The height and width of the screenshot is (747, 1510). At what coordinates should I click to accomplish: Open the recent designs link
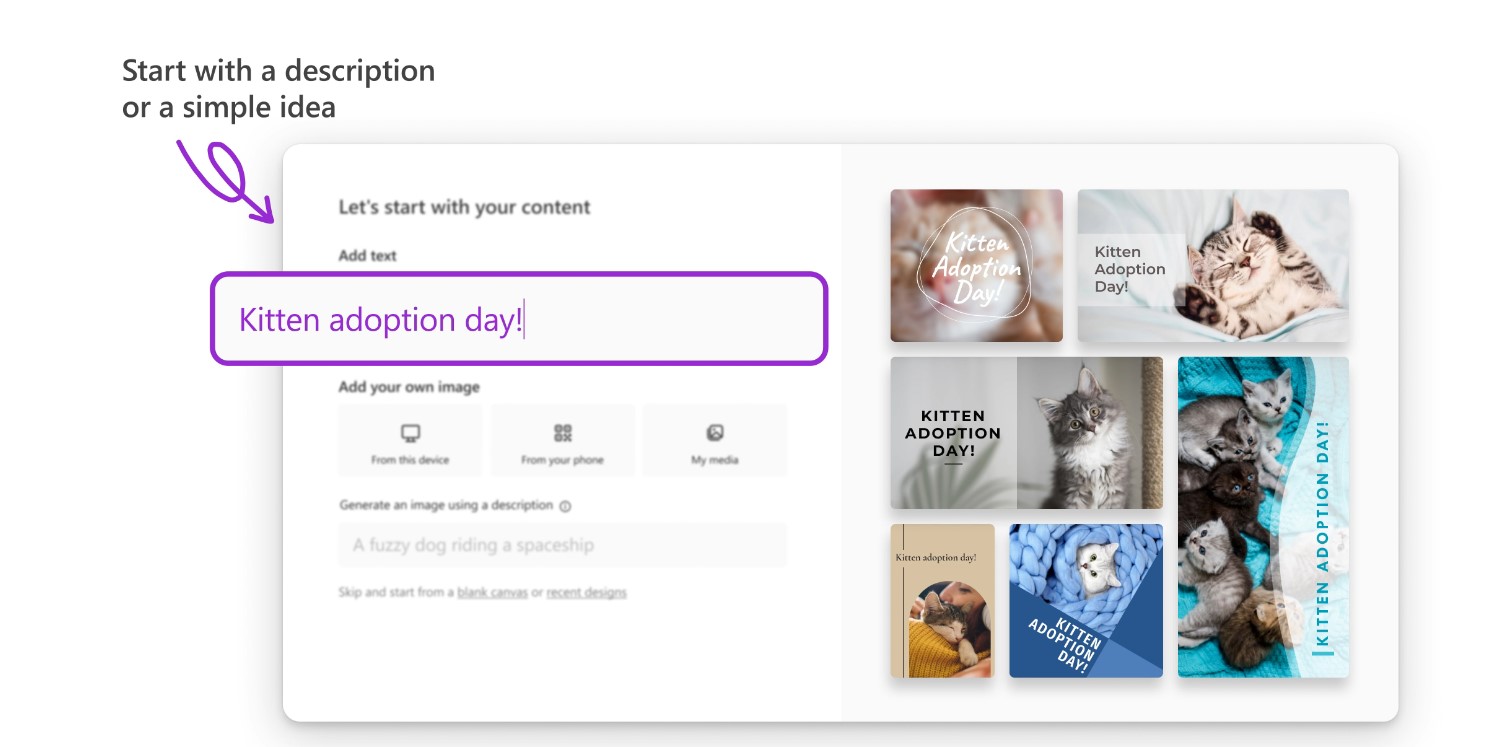click(586, 592)
